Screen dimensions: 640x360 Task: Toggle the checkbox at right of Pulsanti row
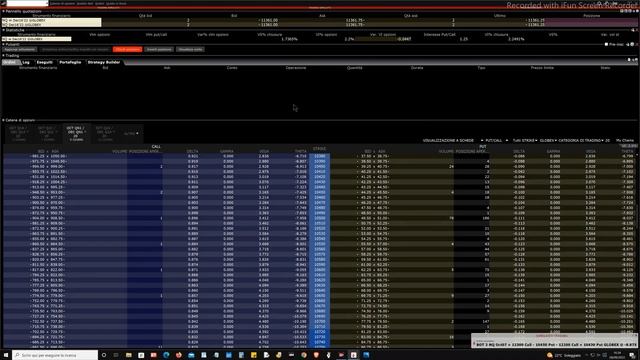coord(606,44)
